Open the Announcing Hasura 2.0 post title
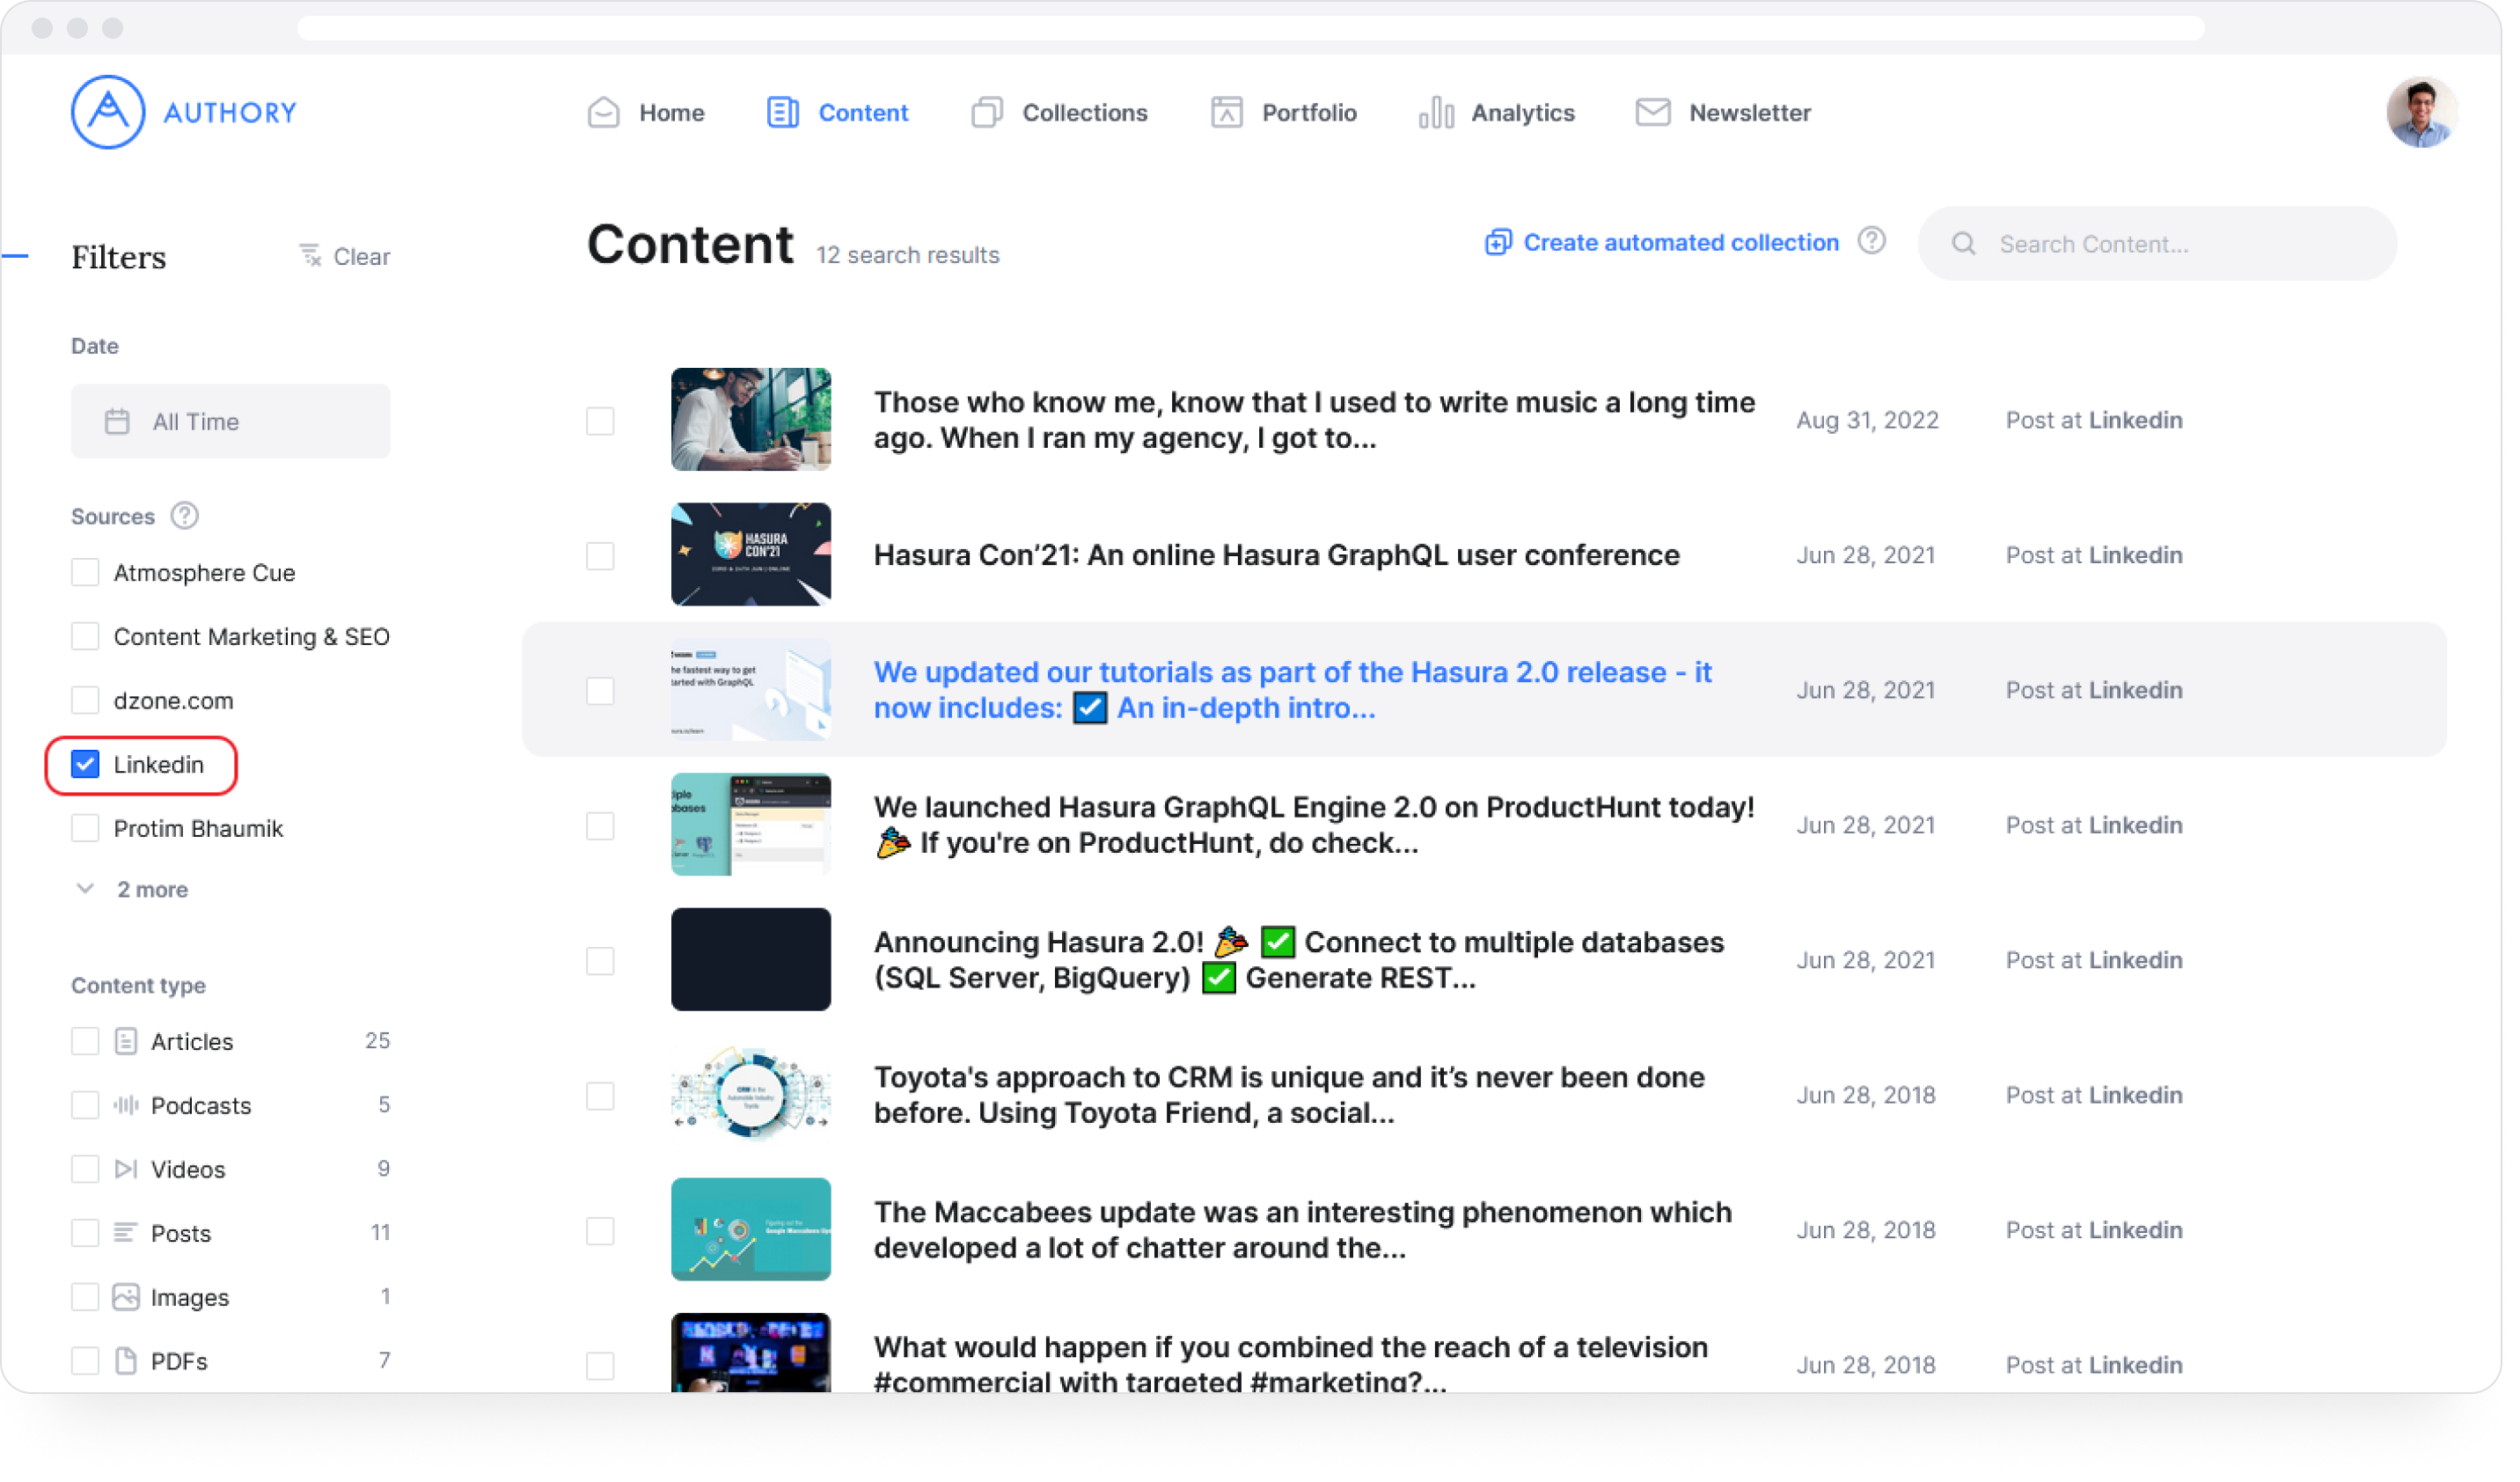Screen dimensions: 2520x1482 click(1299, 961)
